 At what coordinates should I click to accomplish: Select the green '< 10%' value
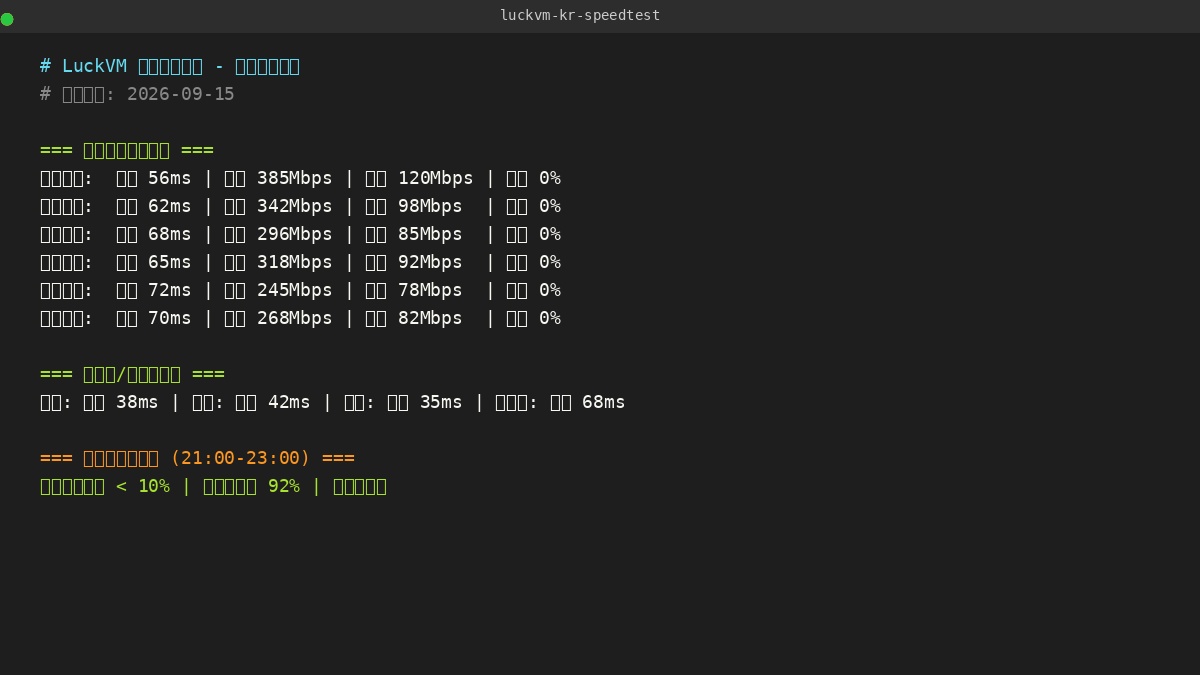tap(142, 486)
